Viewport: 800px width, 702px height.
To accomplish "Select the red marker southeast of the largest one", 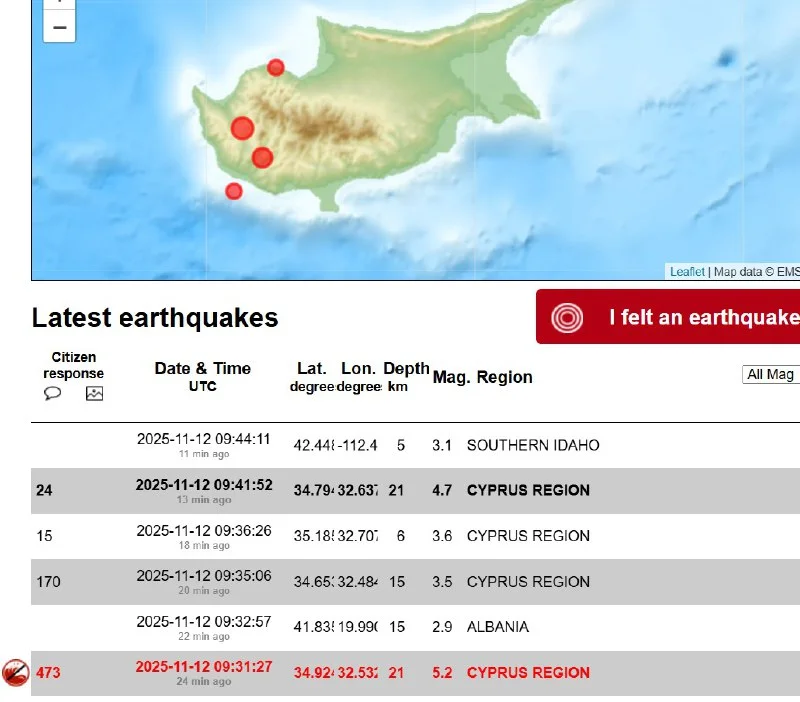I will point(262,157).
